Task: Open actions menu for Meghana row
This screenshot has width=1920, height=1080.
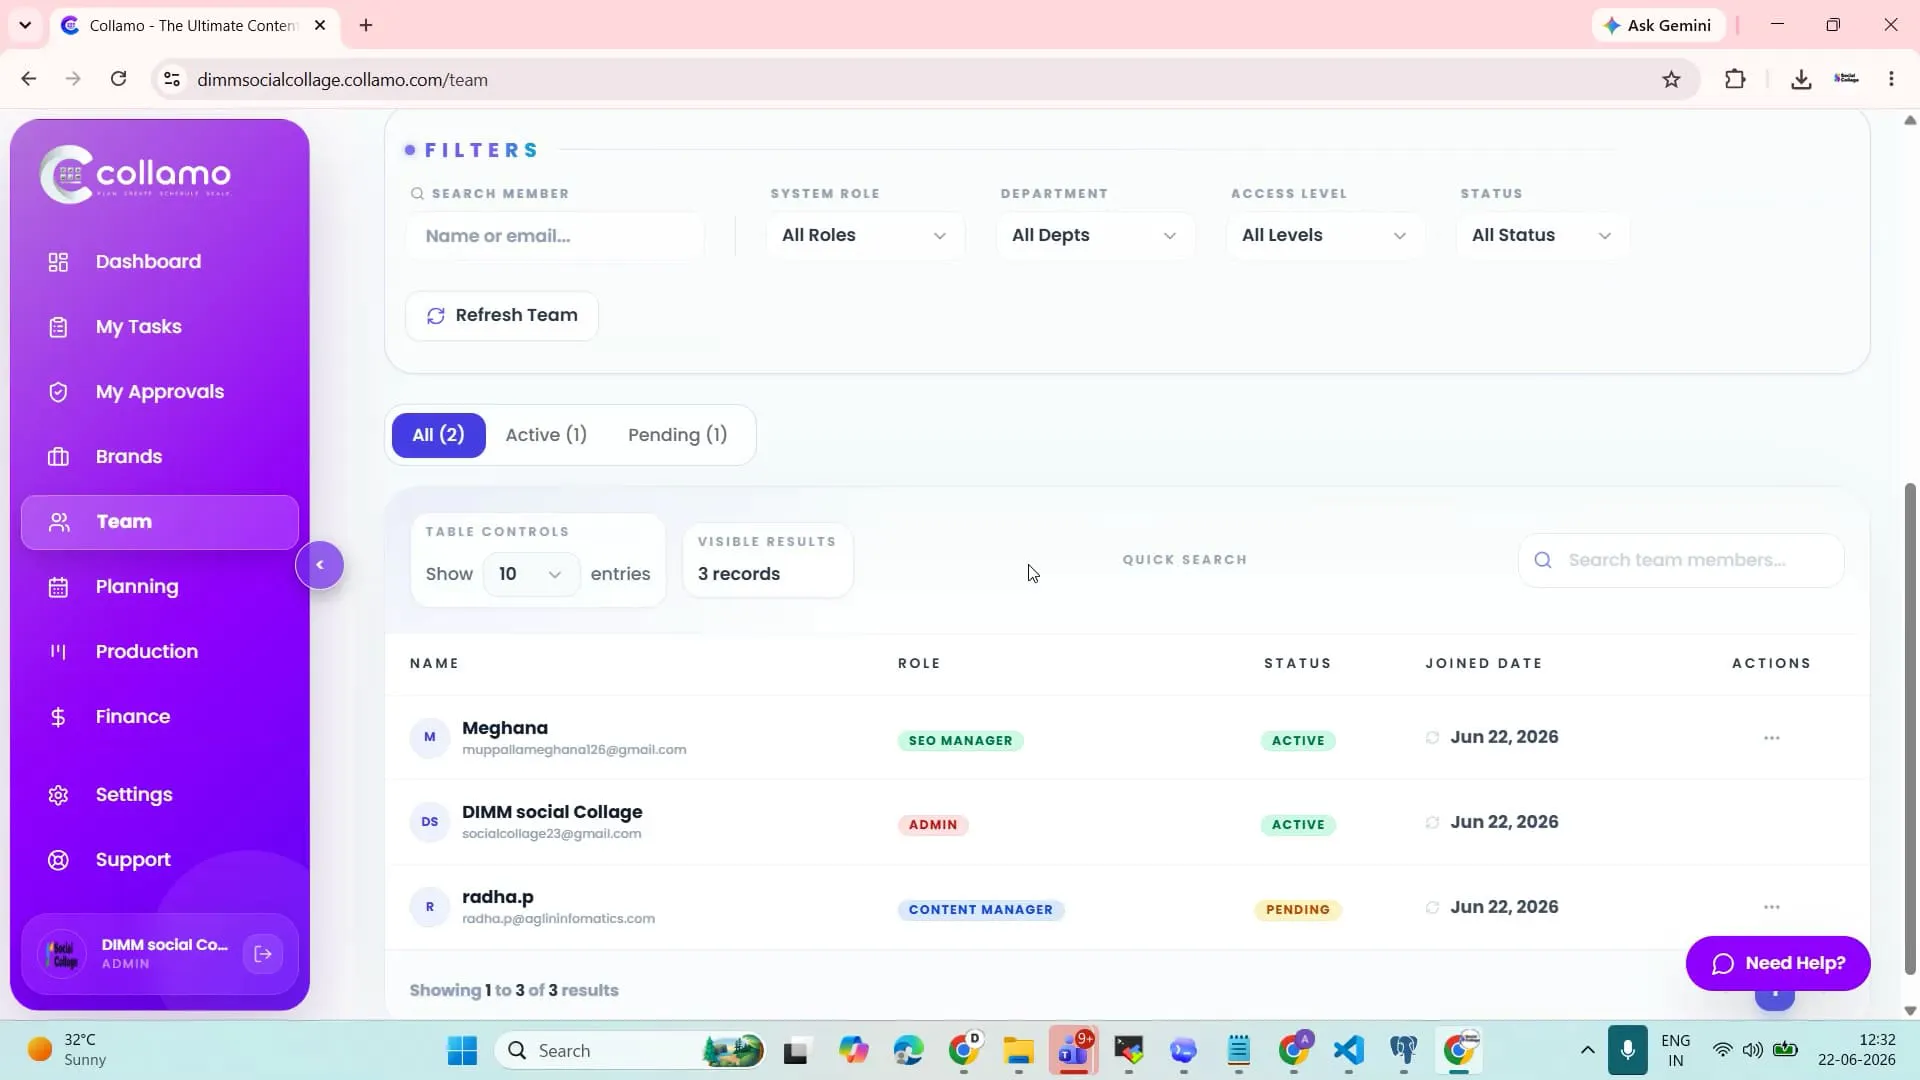Action: pyautogui.click(x=1771, y=738)
